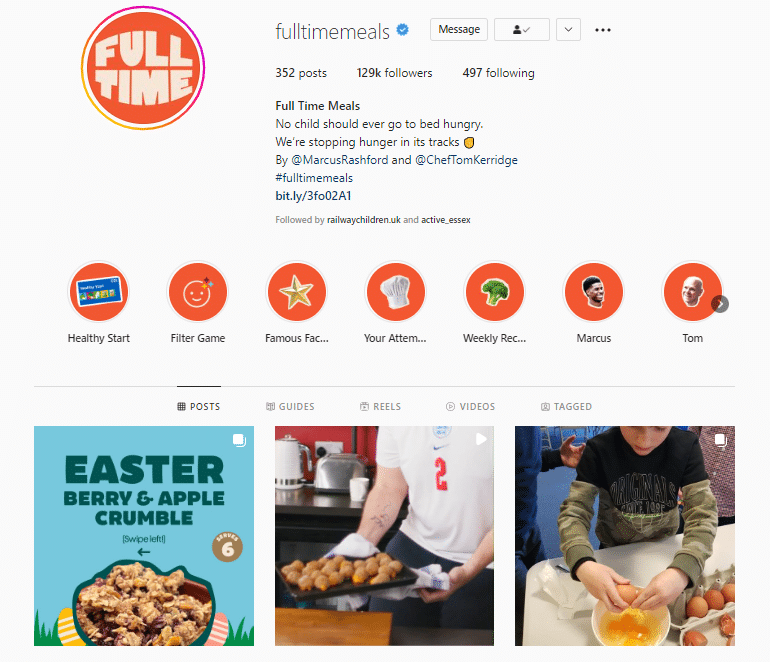Toggle the following status button
770x662 pixels.
[522, 29]
